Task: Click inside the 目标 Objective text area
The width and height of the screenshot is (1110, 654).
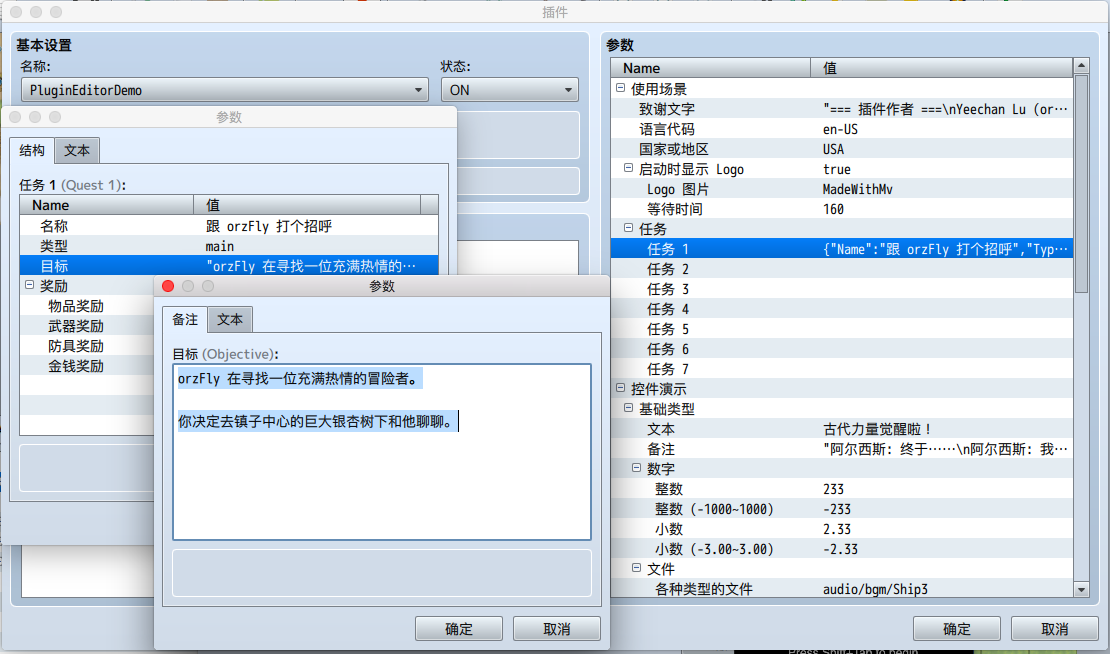Action: click(x=382, y=452)
